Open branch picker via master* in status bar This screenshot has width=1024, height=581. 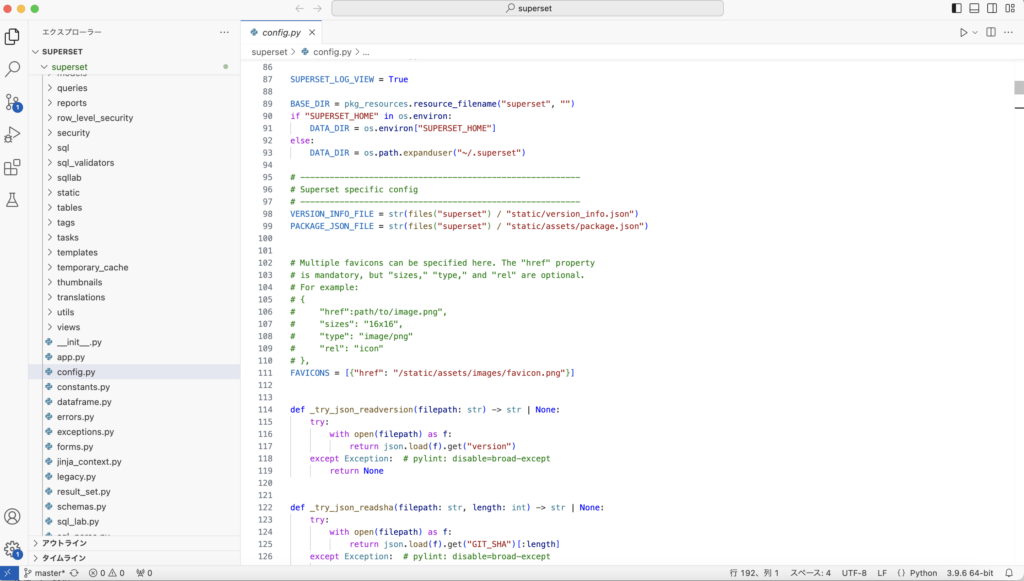tap(46, 572)
